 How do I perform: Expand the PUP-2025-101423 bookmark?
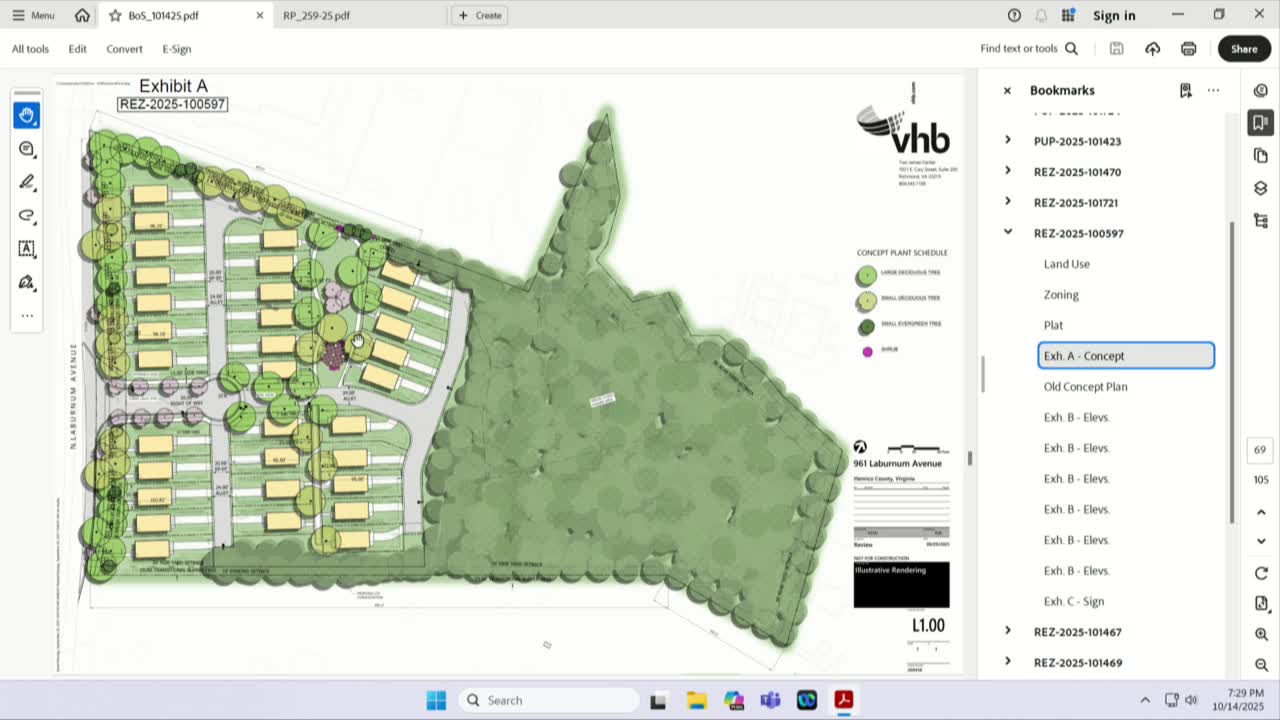1007,141
